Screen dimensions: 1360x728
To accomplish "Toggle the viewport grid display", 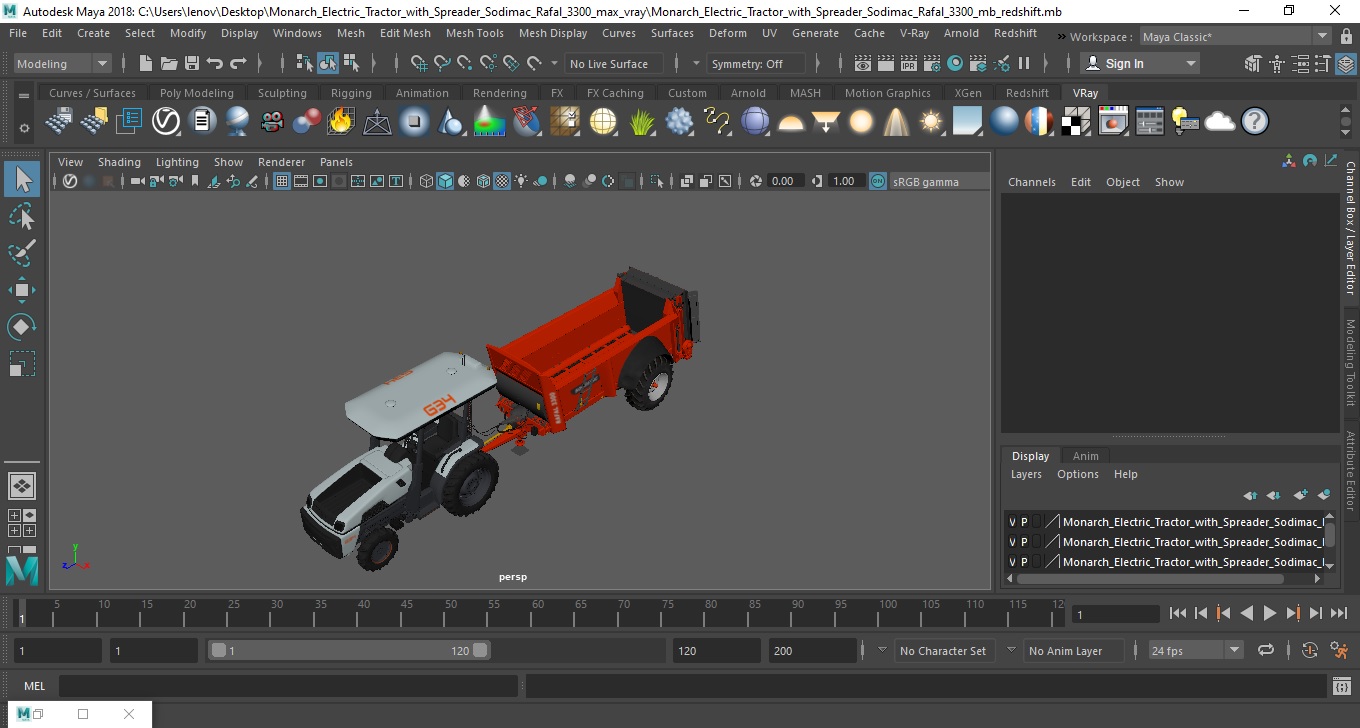I will [282, 181].
